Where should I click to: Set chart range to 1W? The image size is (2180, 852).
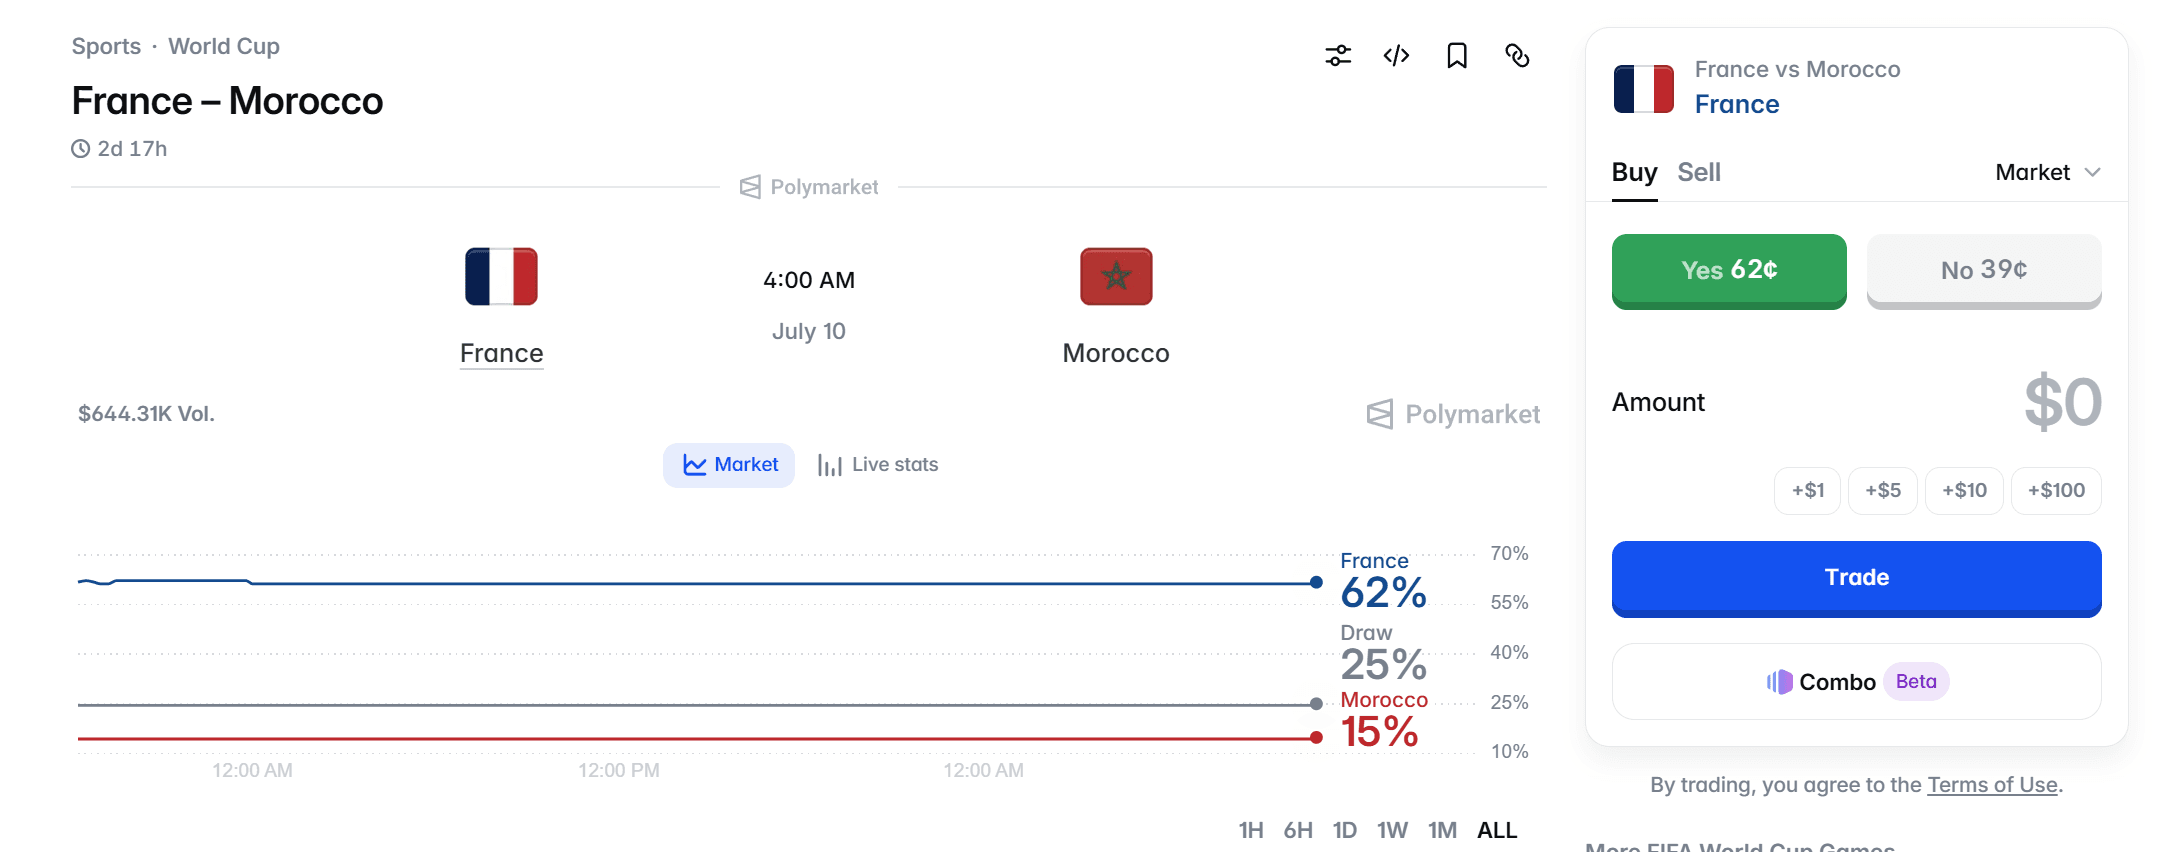click(1392, 830)
